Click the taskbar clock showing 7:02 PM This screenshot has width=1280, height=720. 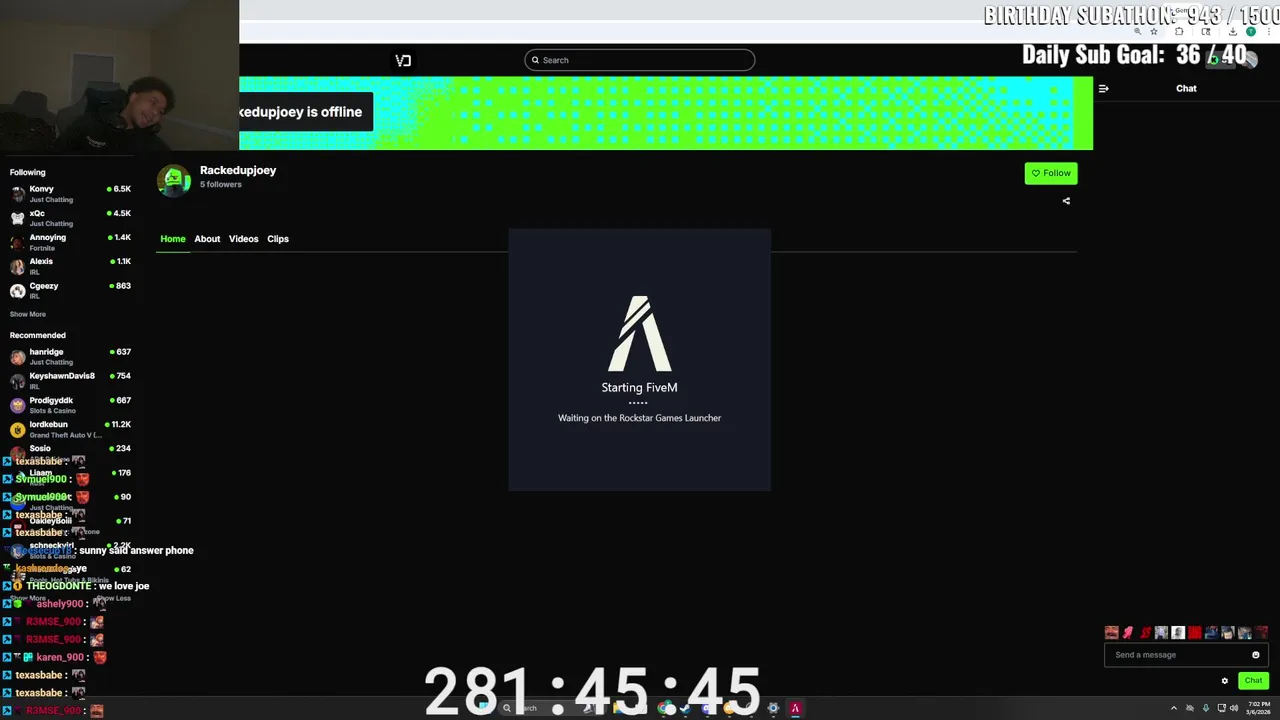click(x=1258, y=708)
